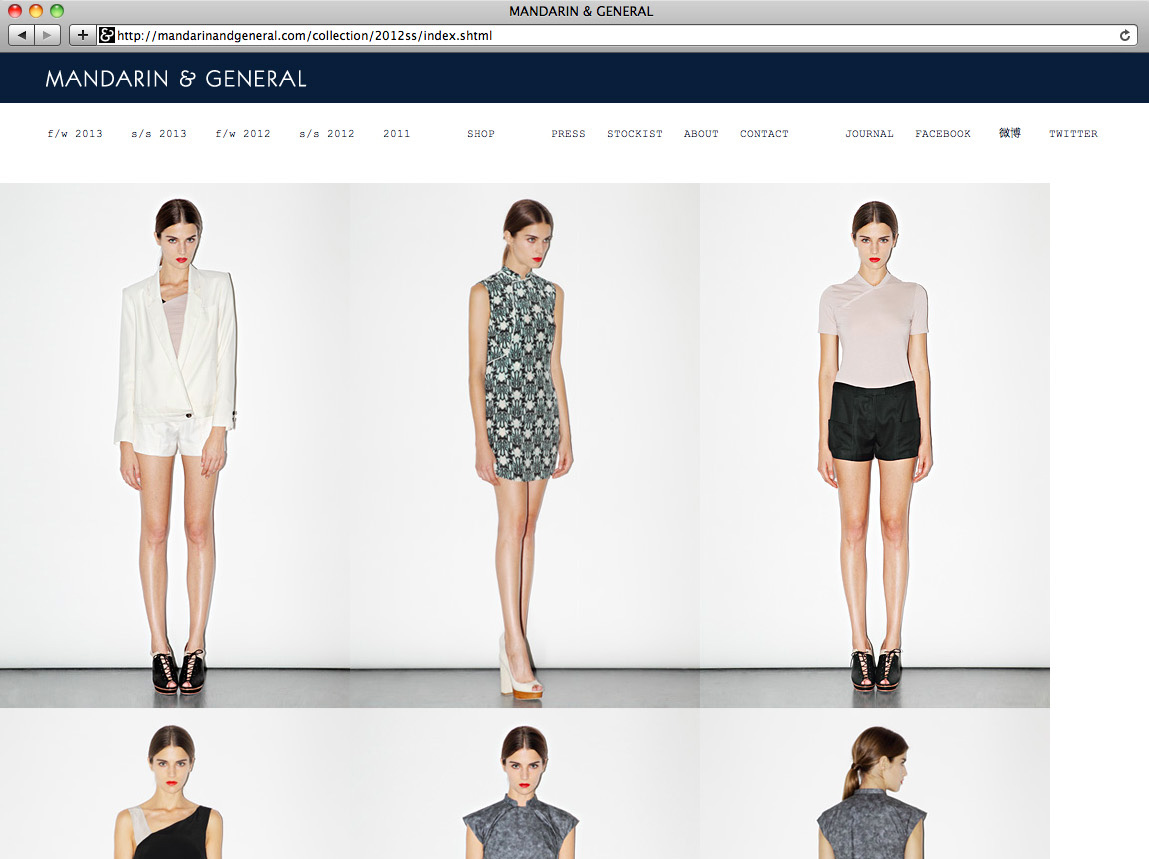Click the browser back navigation arrow
The image size is (1149, 859).
21,34
